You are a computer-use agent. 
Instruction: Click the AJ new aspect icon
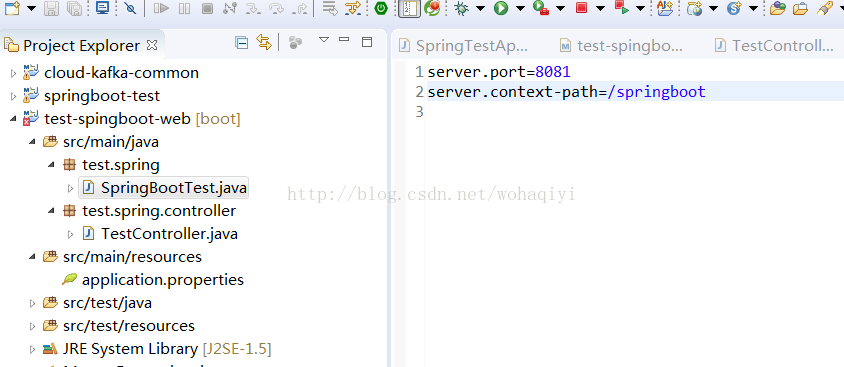coord(665,8)
